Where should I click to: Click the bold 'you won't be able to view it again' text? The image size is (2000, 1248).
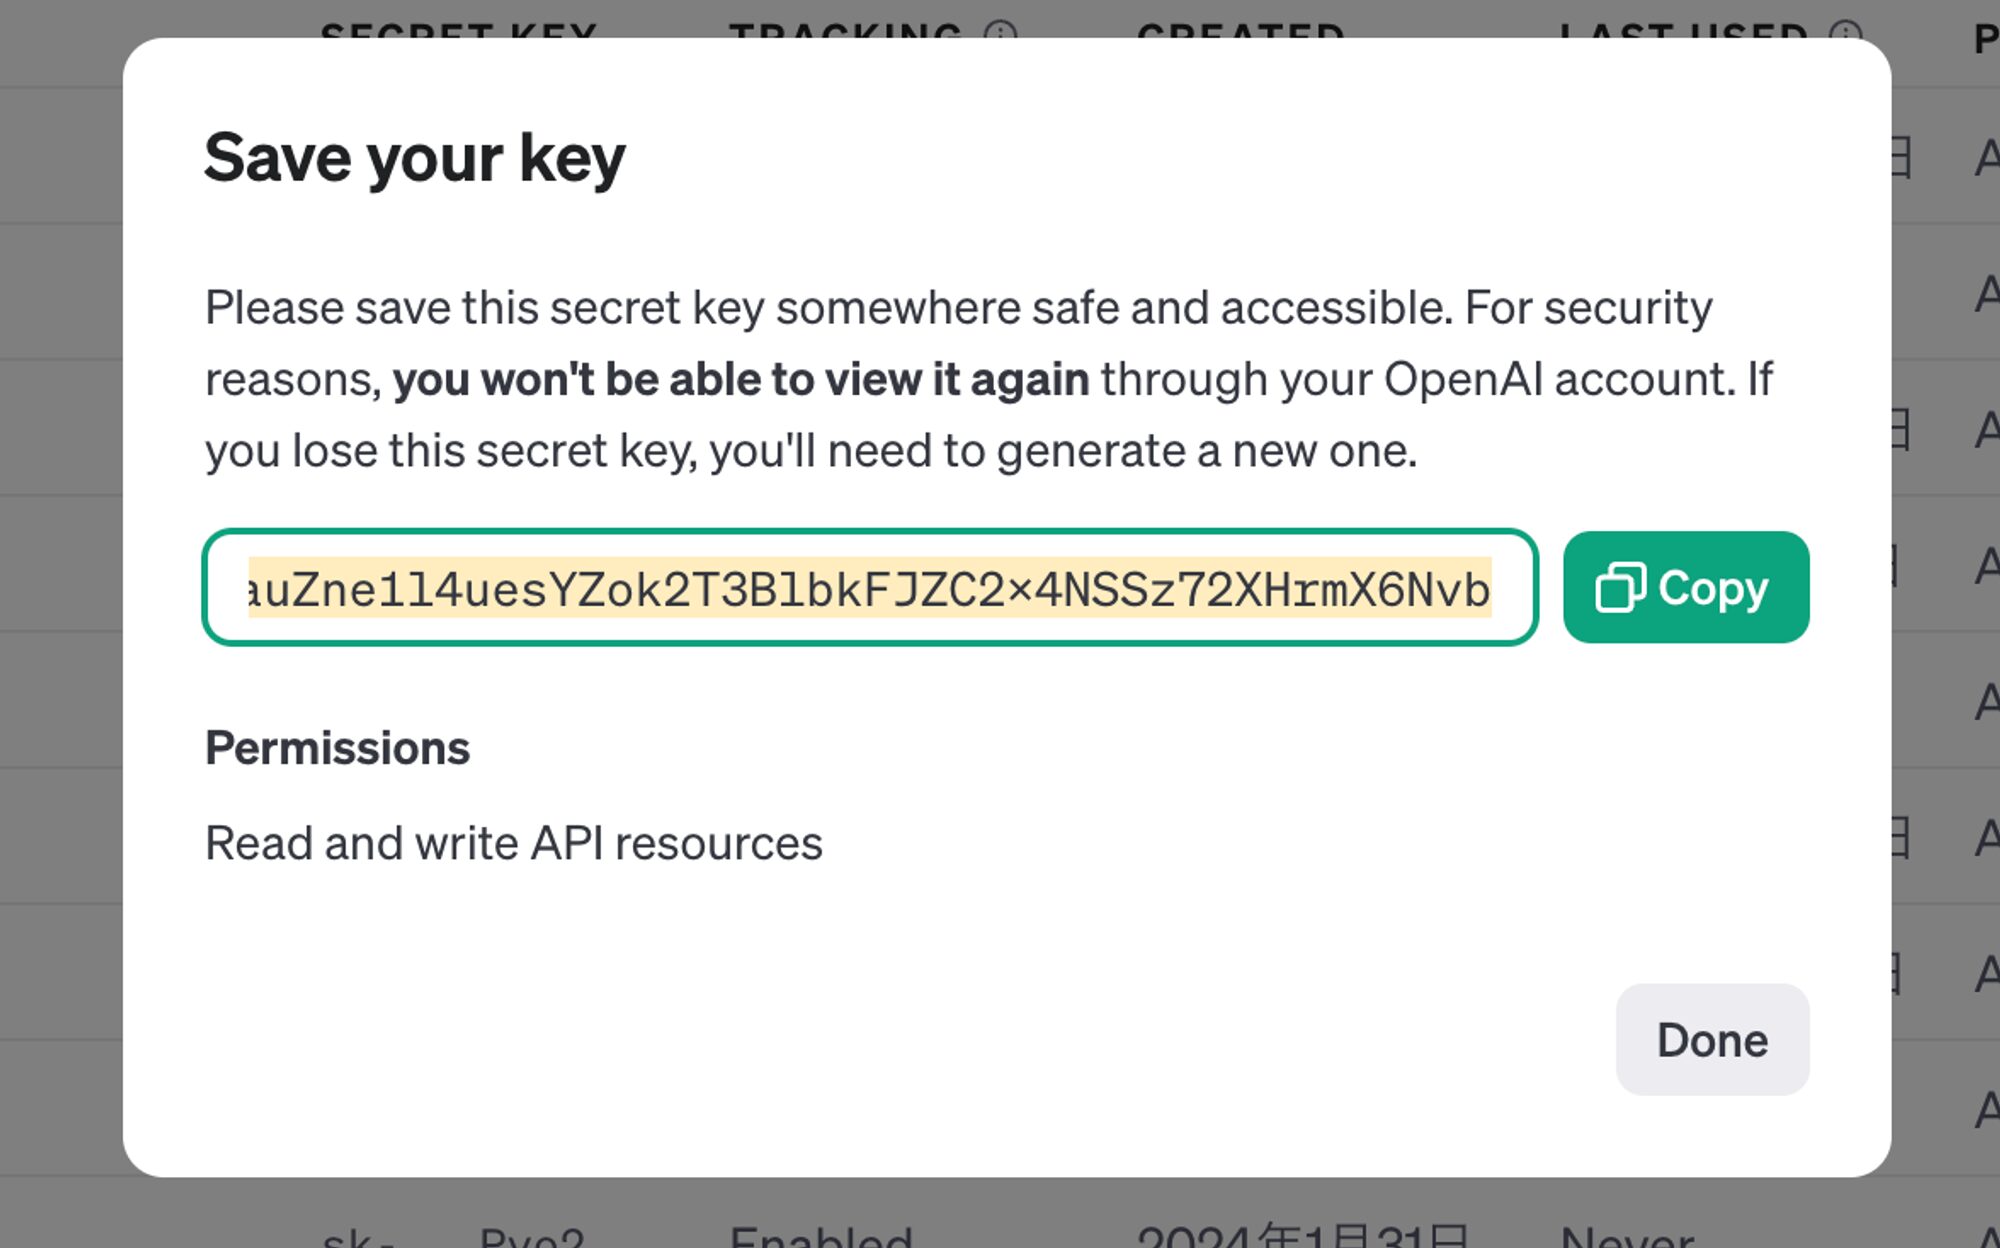coord(740,380)
